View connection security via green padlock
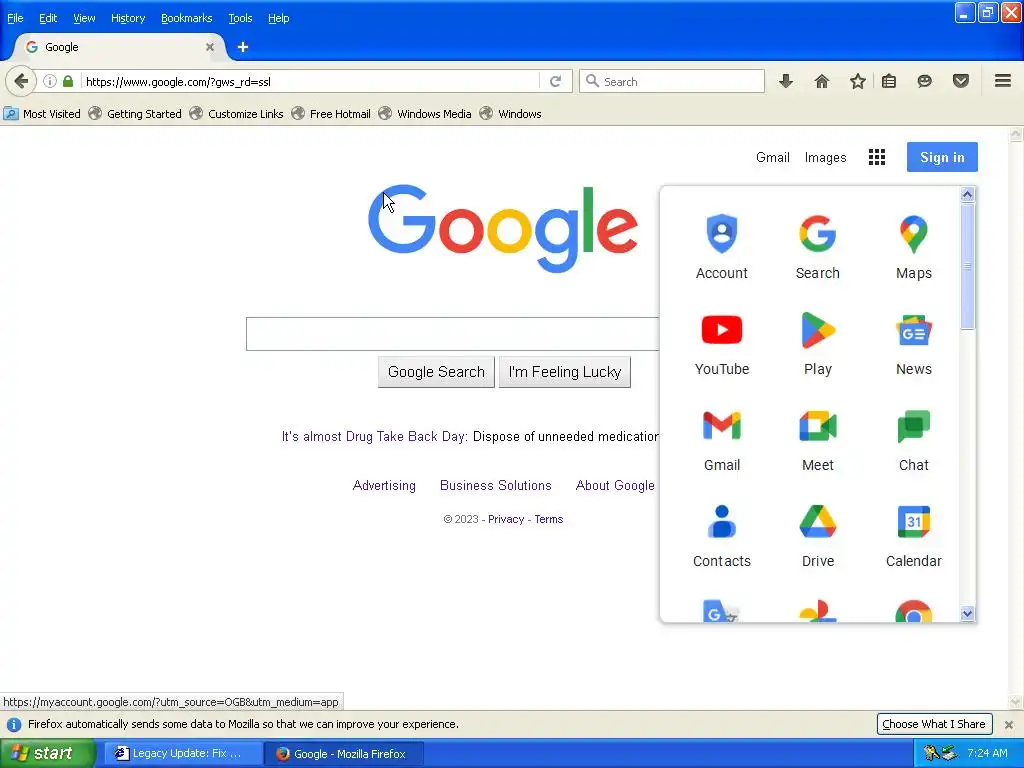 (x=68, y=81)
